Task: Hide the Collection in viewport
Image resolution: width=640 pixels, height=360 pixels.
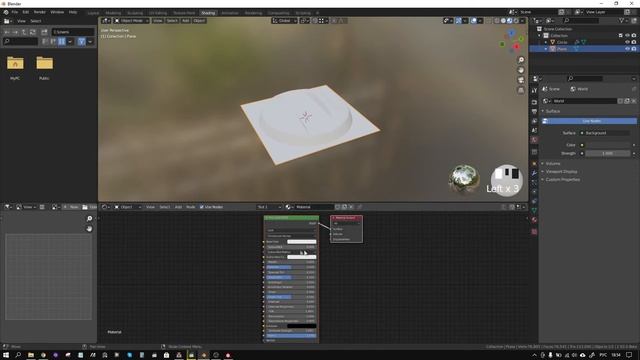Action: tap(627, 36)
